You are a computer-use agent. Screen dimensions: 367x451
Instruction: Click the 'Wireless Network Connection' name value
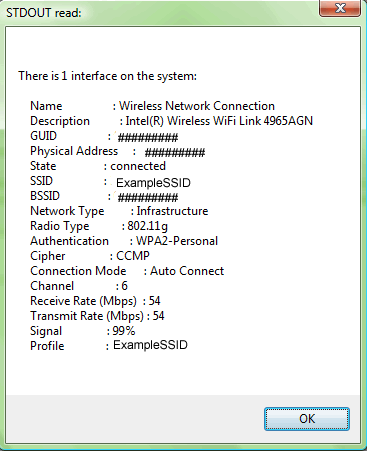coord(197,106)
